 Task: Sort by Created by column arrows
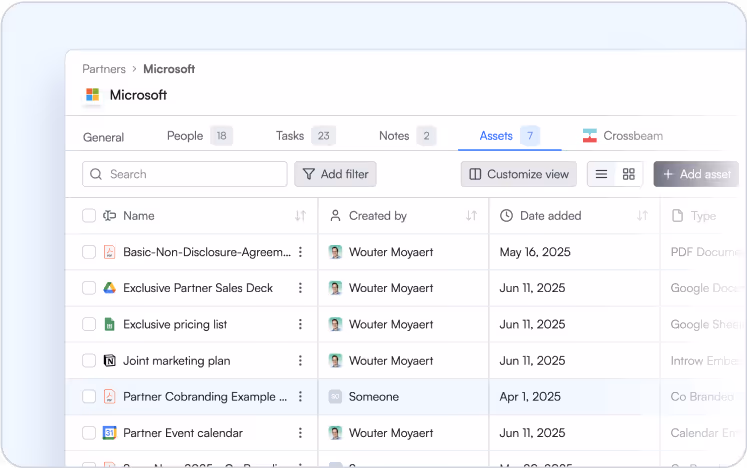pos(471,216)
